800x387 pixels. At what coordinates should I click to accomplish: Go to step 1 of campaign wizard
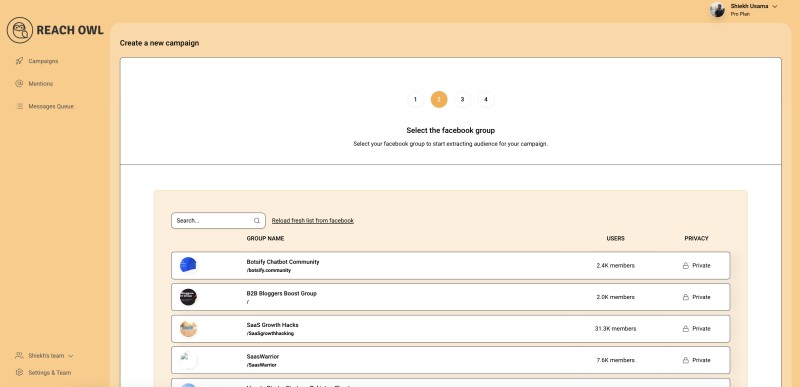click(415, 99)
